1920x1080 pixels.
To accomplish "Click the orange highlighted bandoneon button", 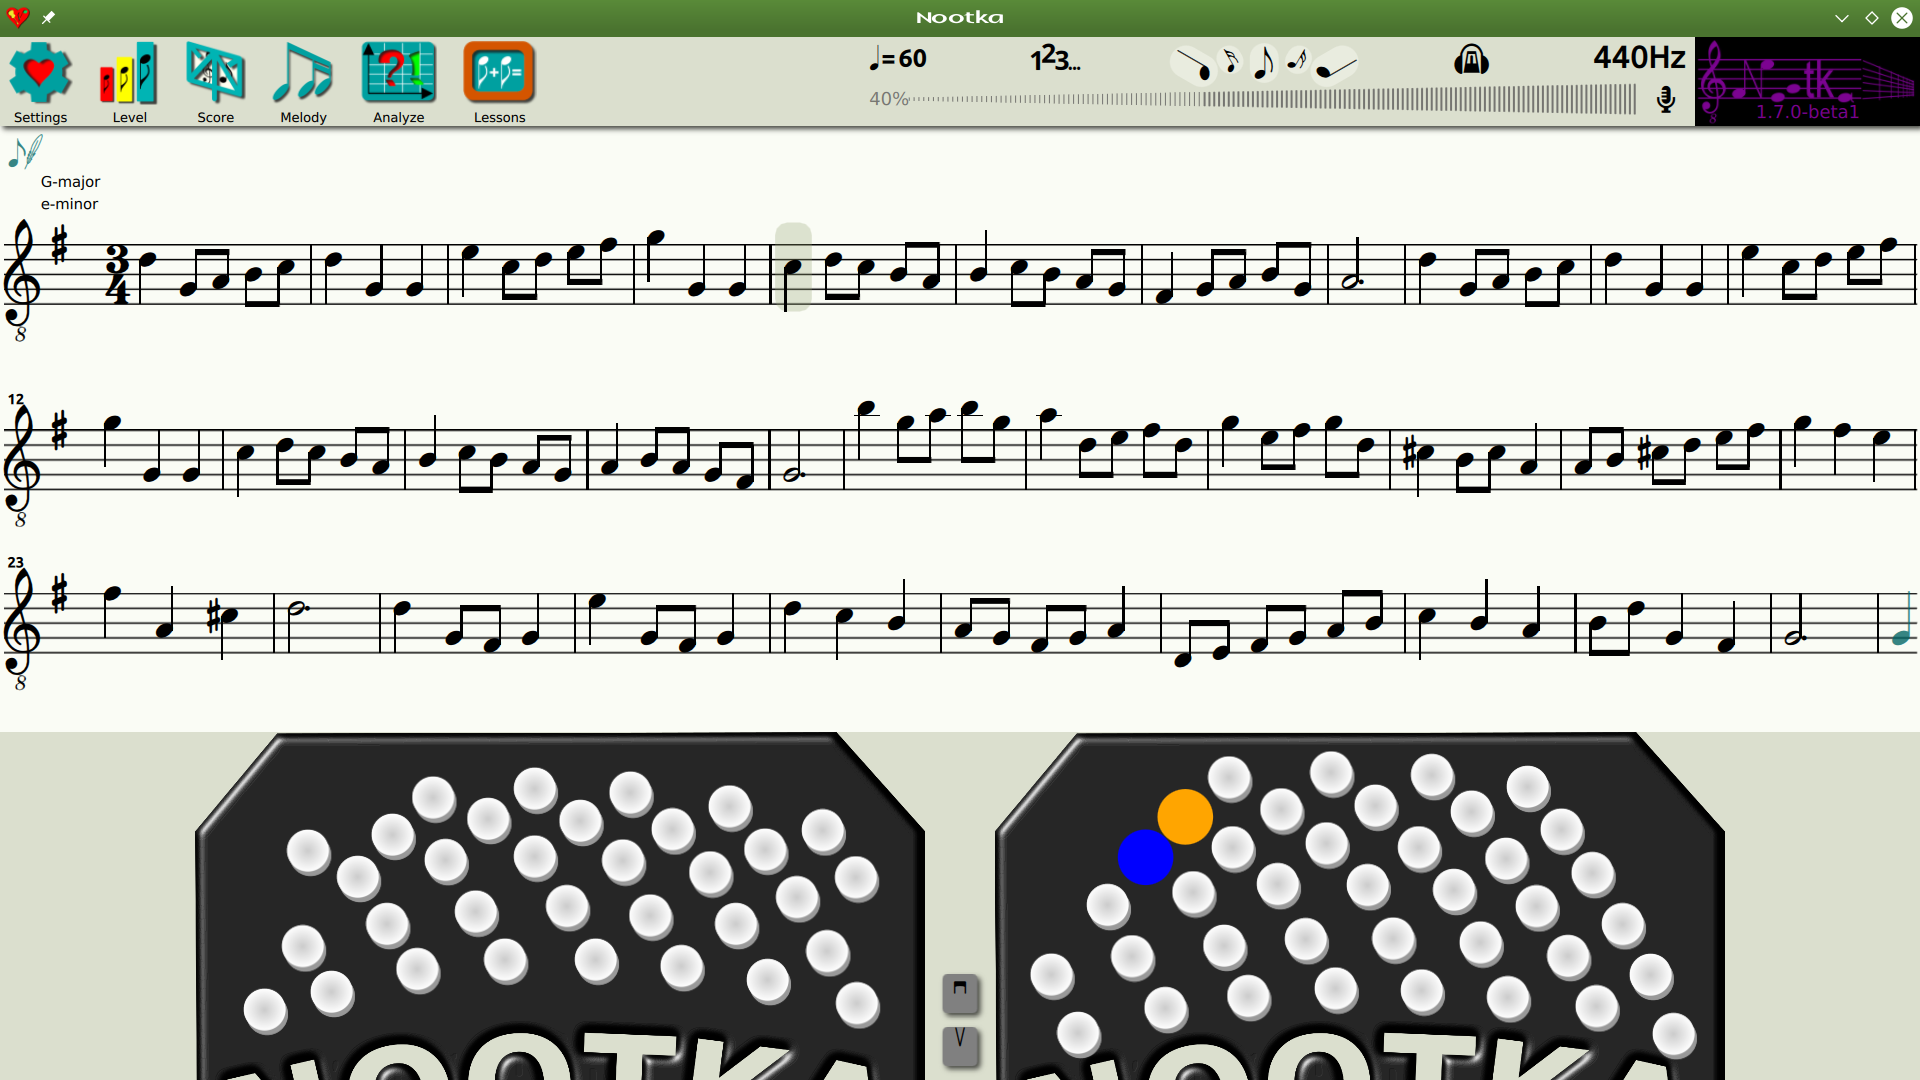I will 1185,816.
